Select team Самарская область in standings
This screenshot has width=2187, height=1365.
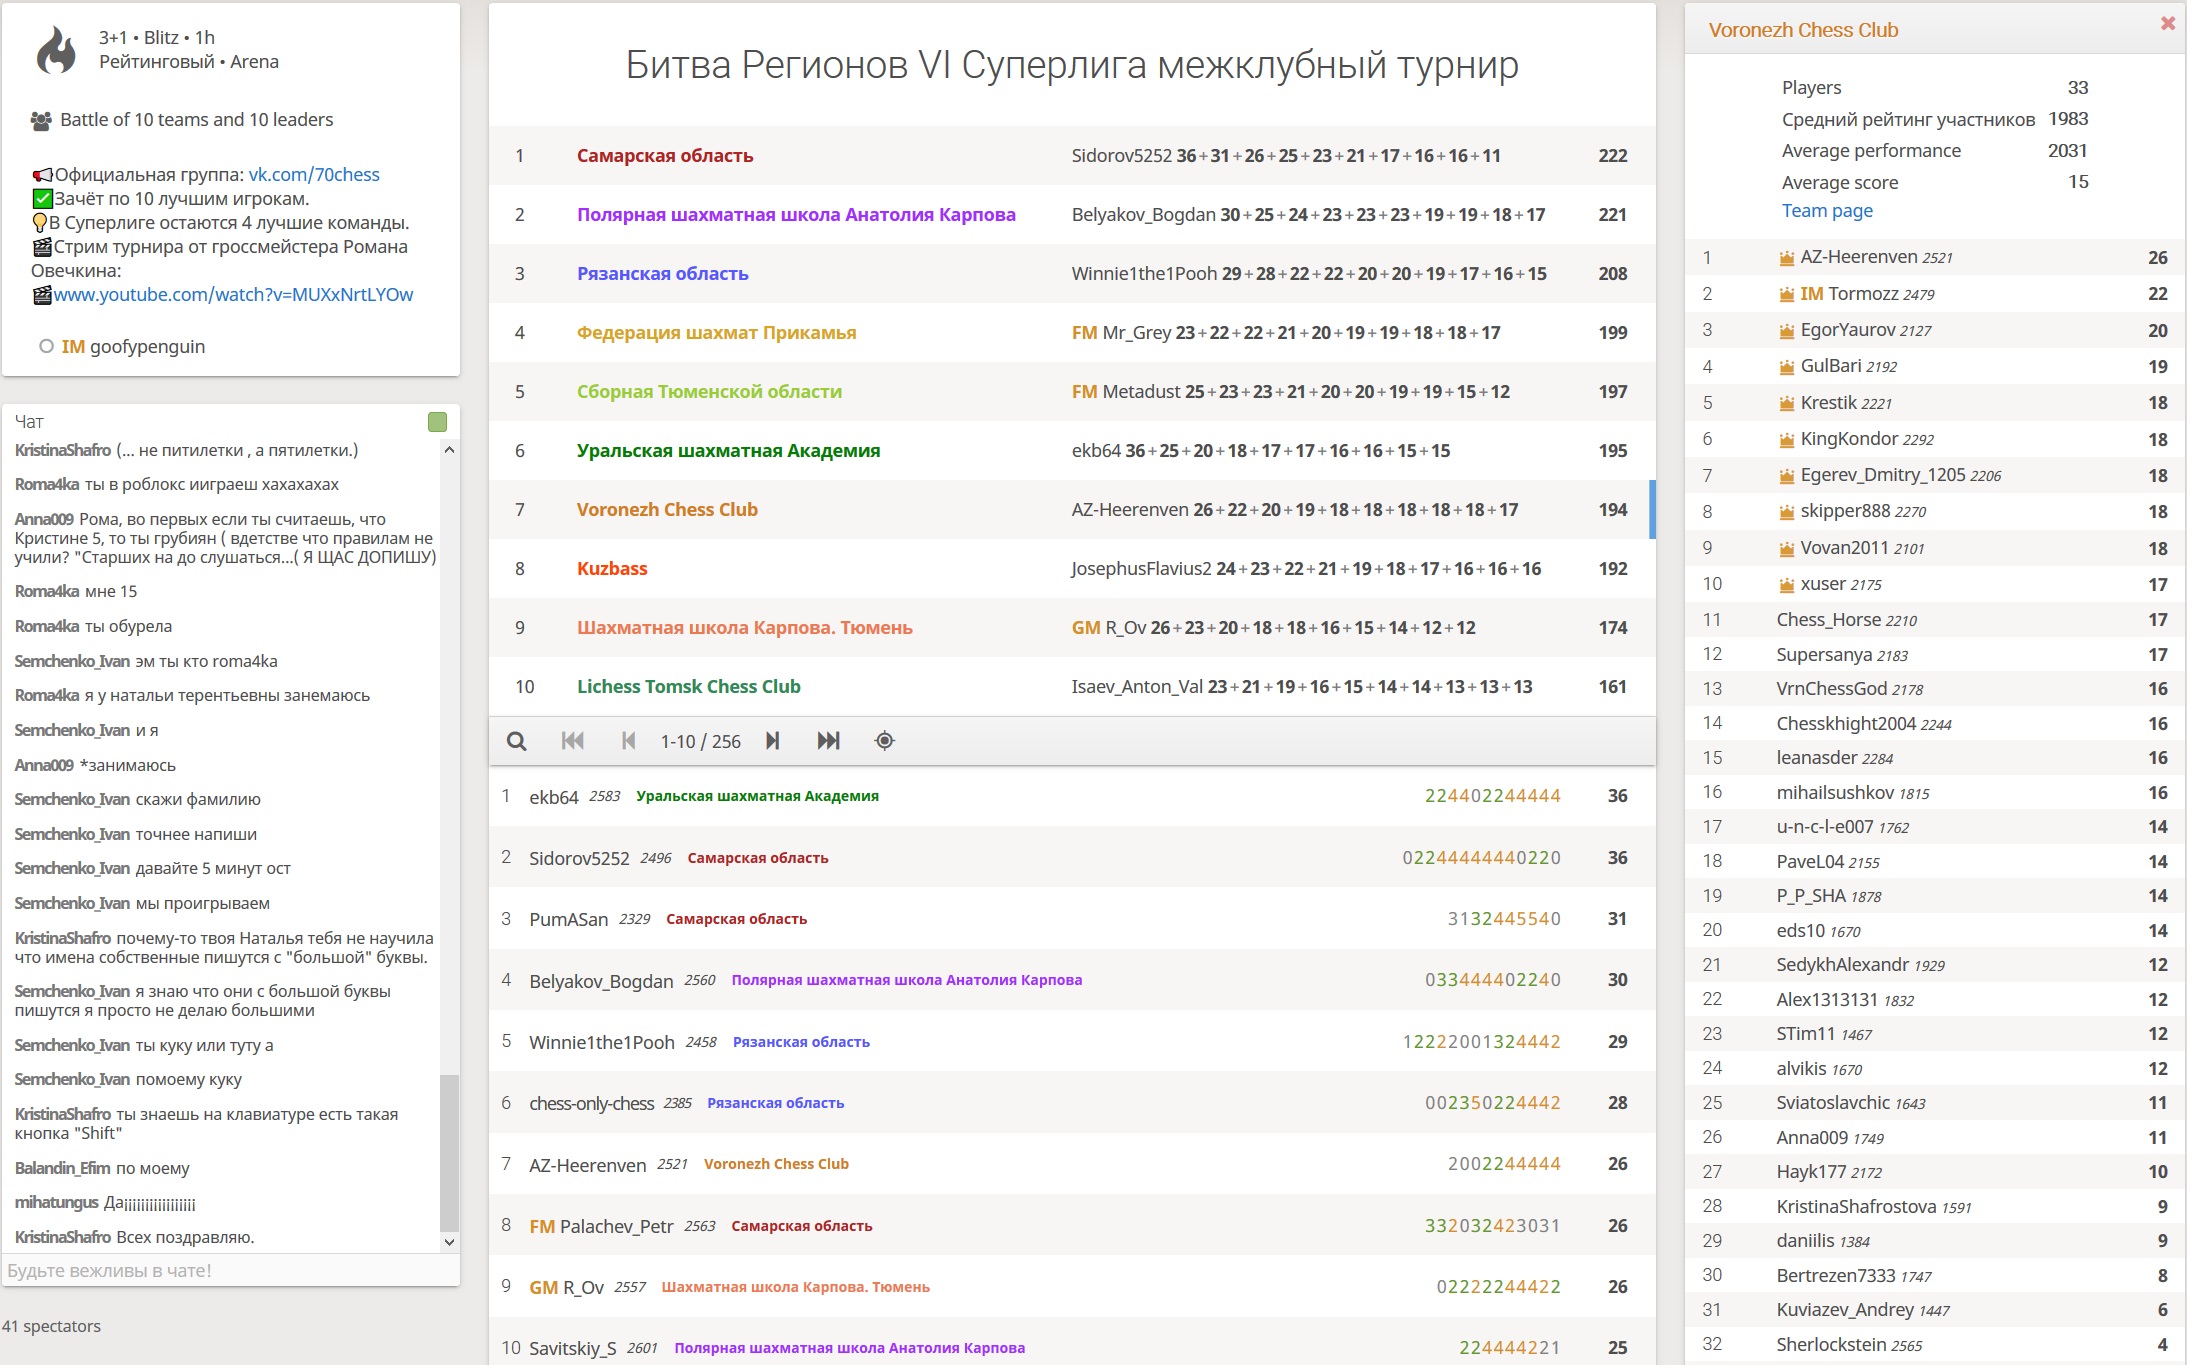coord(1071,156)
